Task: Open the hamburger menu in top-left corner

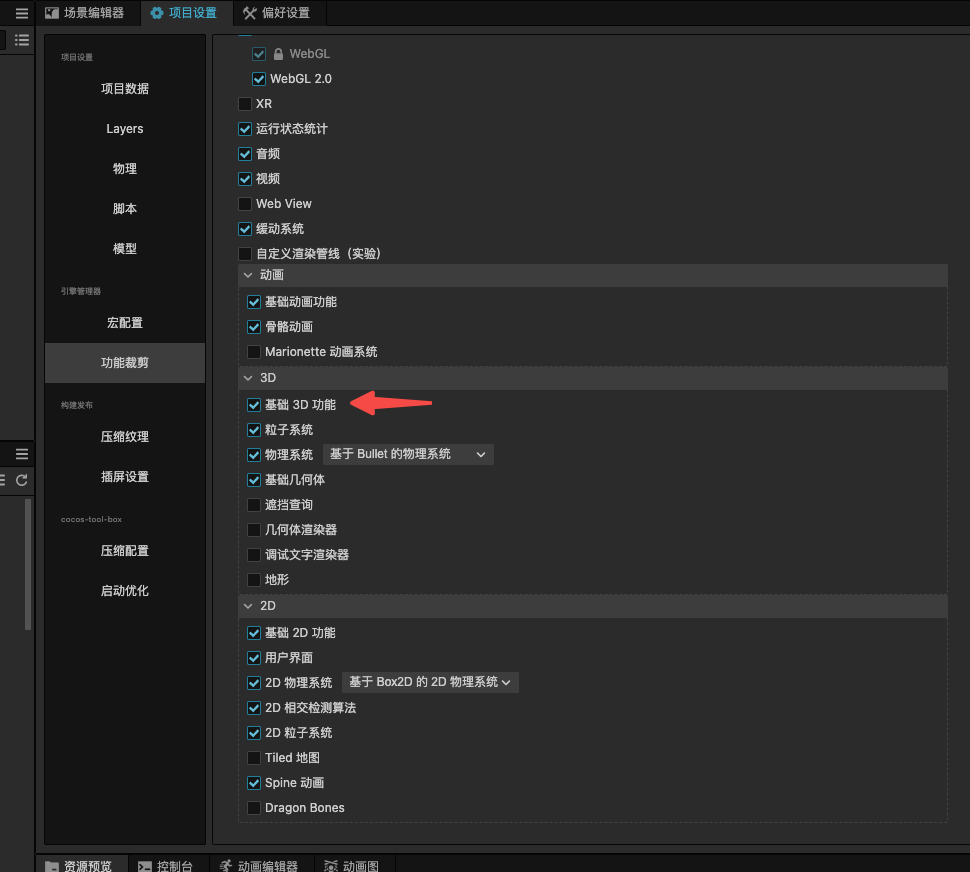Action: (22, 13)
